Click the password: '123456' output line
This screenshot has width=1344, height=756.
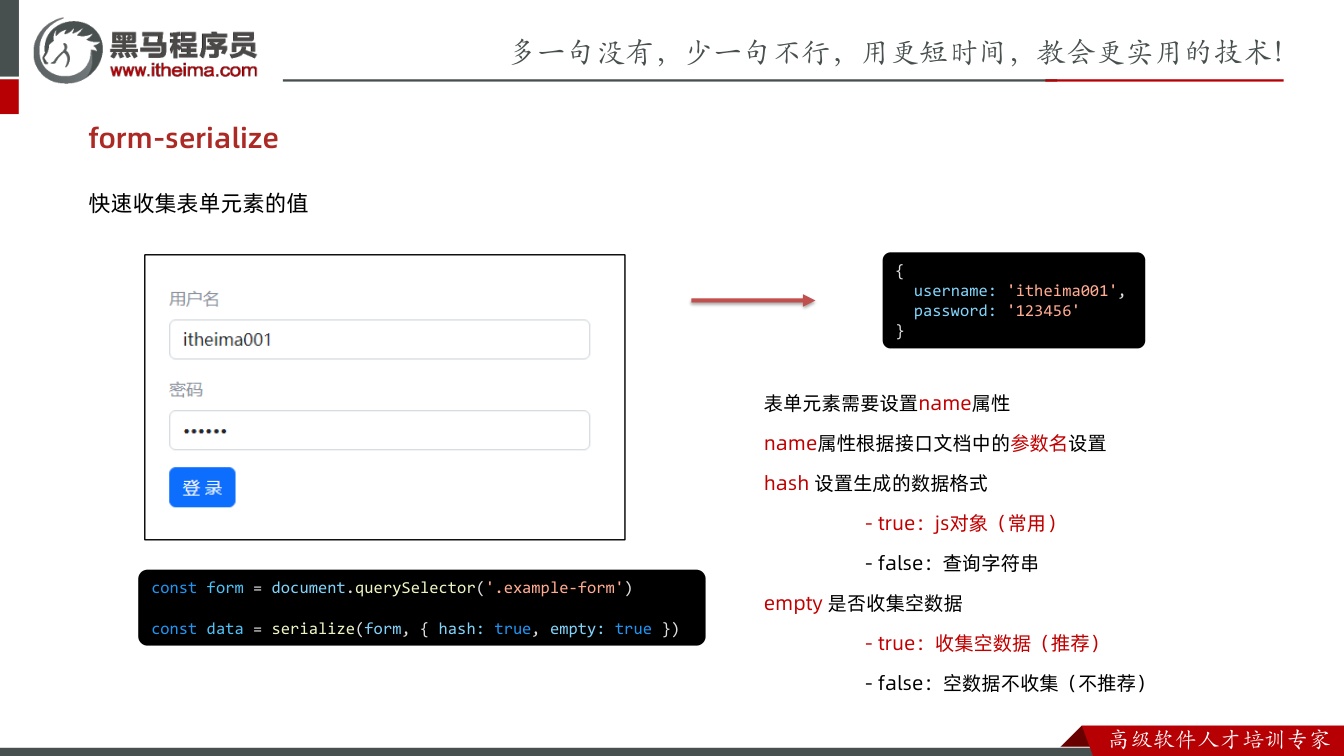point(997,311)
